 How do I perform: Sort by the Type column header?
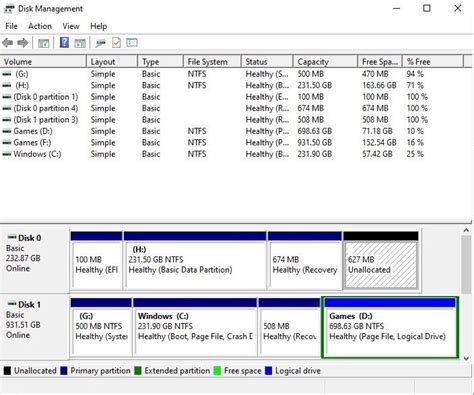tap(160, 62)
